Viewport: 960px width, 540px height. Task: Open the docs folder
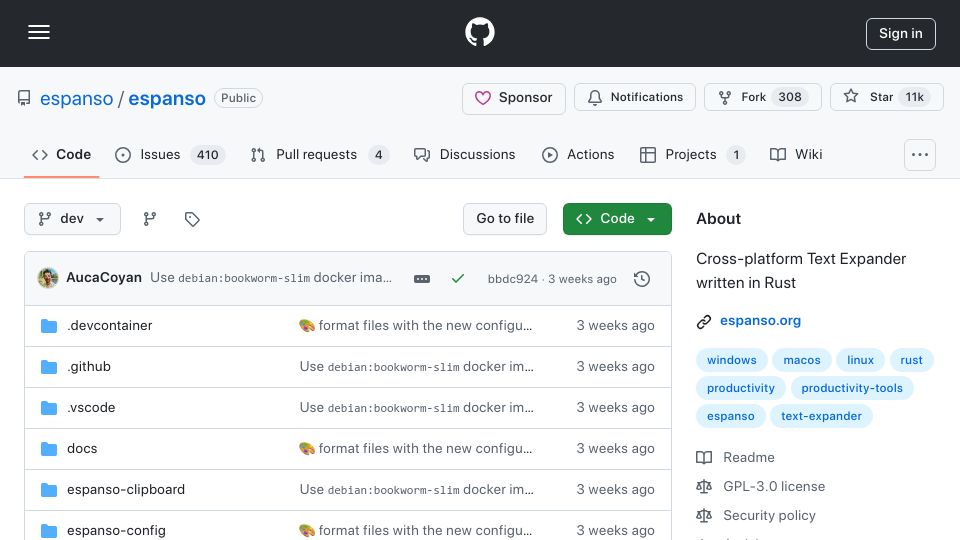82,449
